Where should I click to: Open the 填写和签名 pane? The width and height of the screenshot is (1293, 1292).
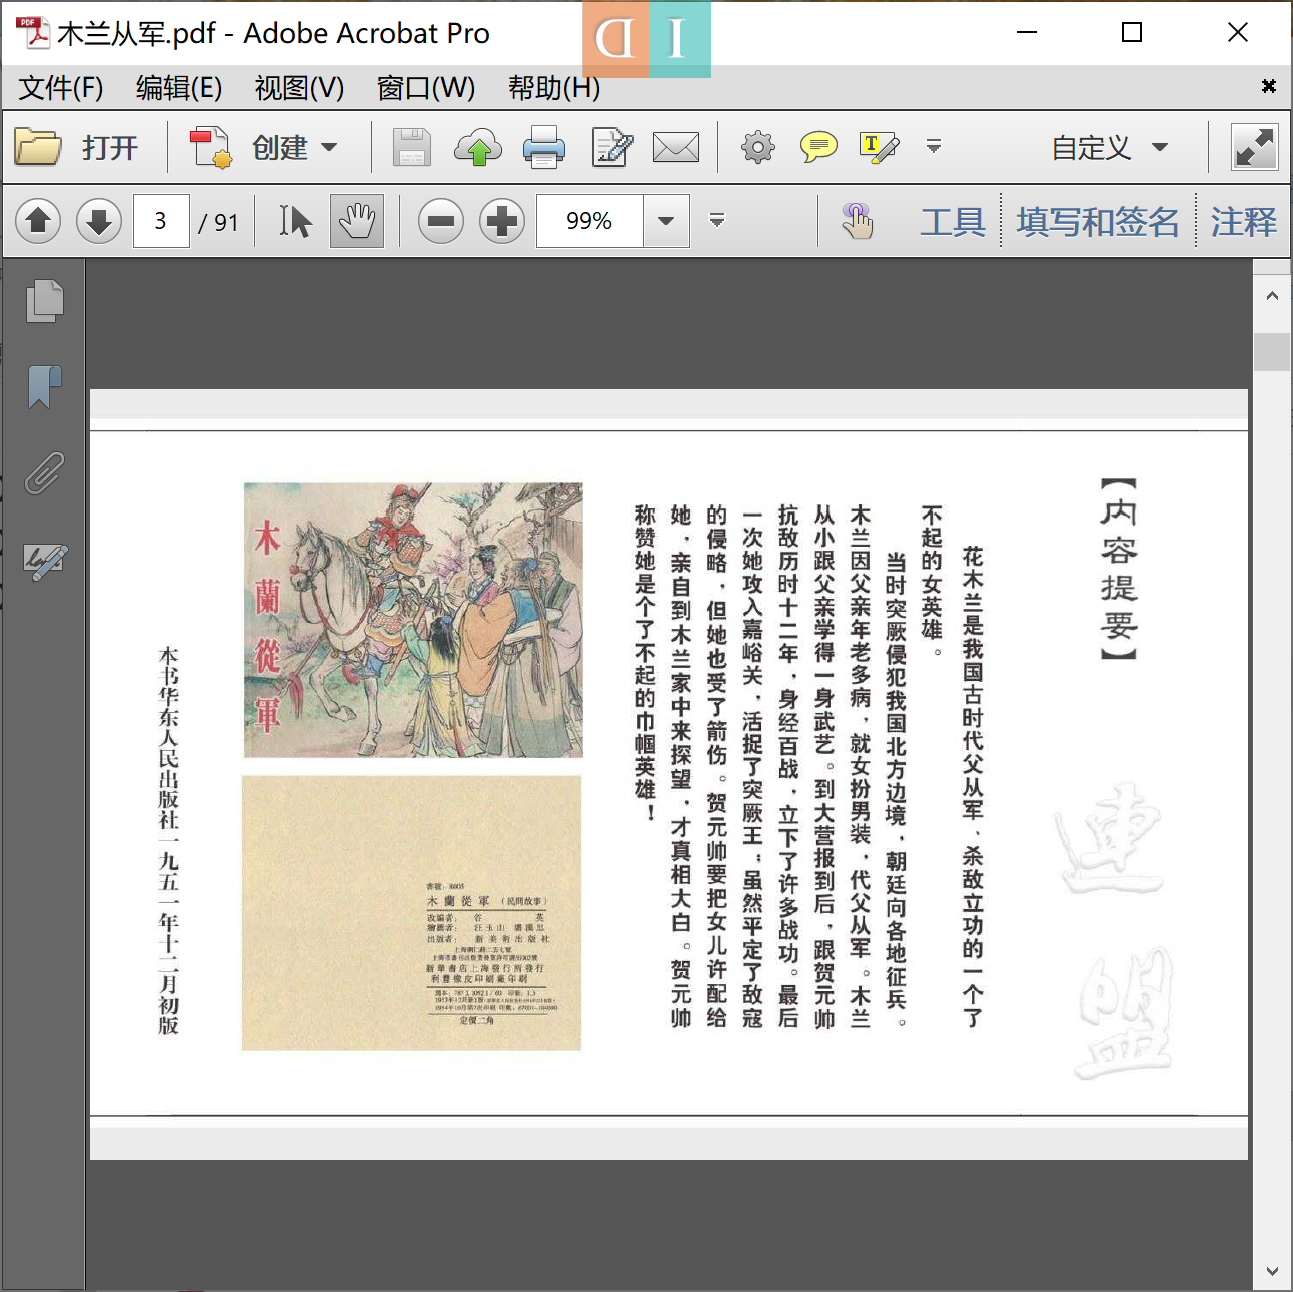[x=1098, y=221]
